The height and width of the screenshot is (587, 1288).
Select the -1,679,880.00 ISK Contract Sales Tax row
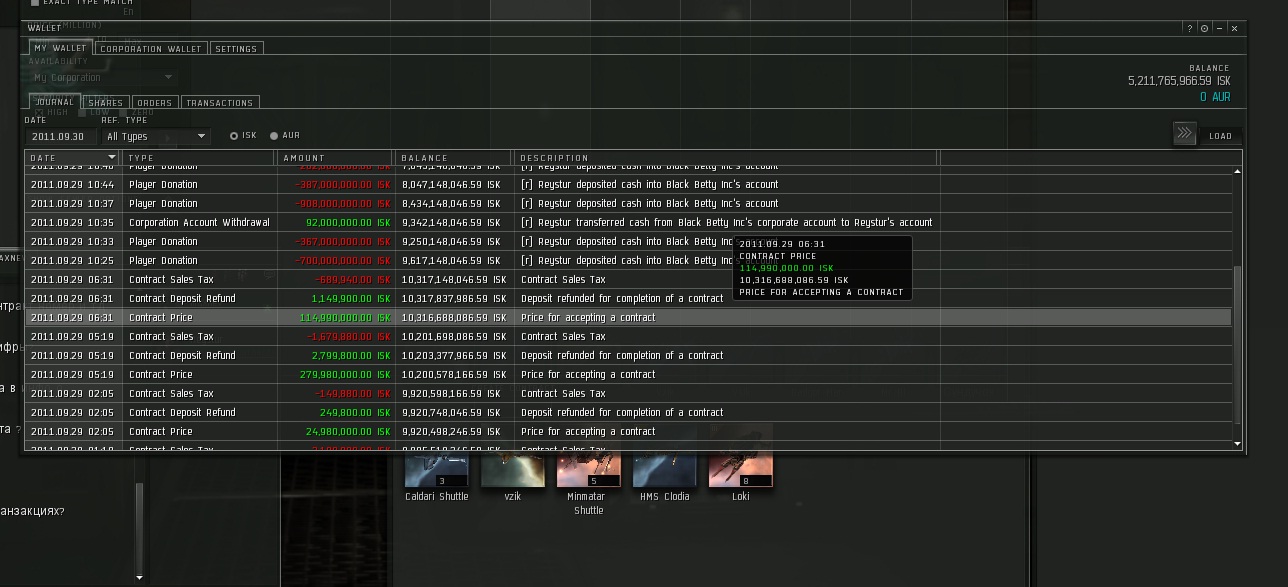pyautogui.click(x=628, y=336)
